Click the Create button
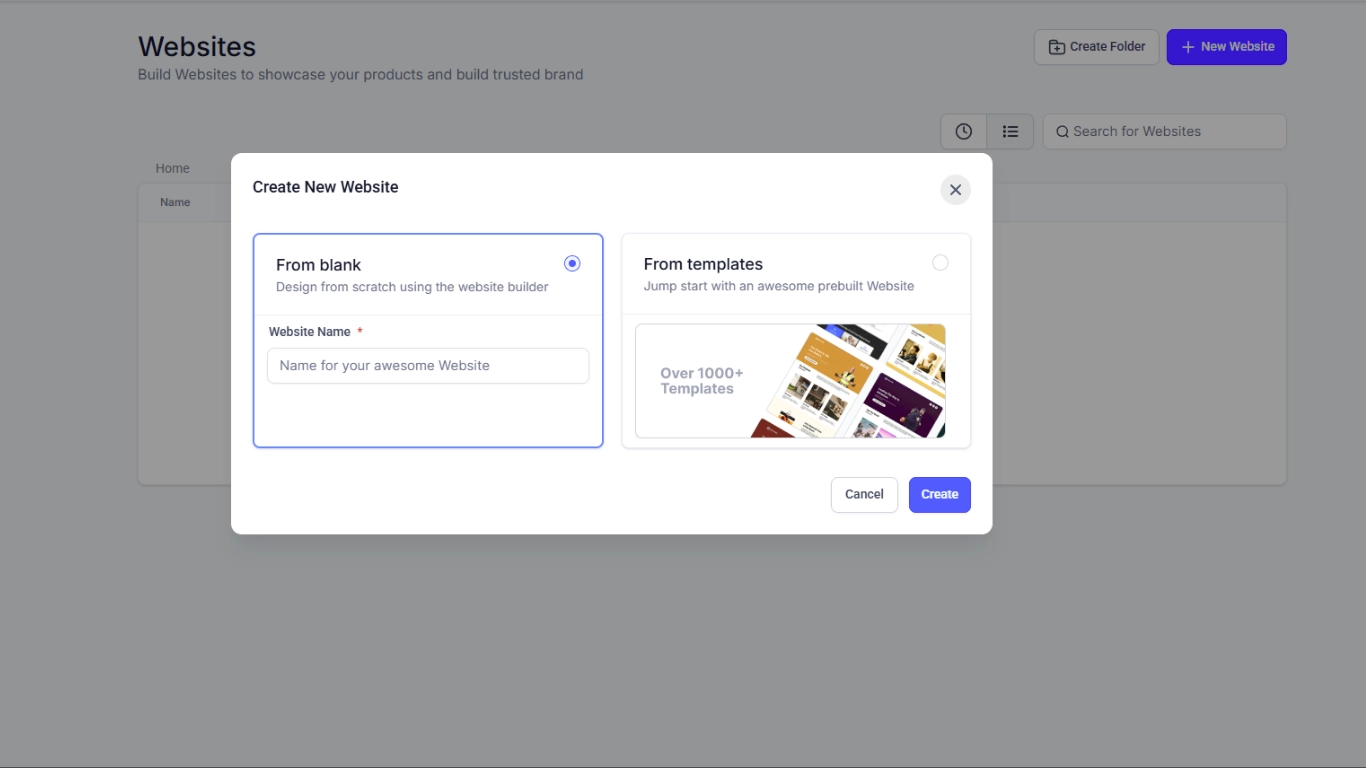Image resolution: width=1366 pixels, height=768 pixels. [939, 494]
